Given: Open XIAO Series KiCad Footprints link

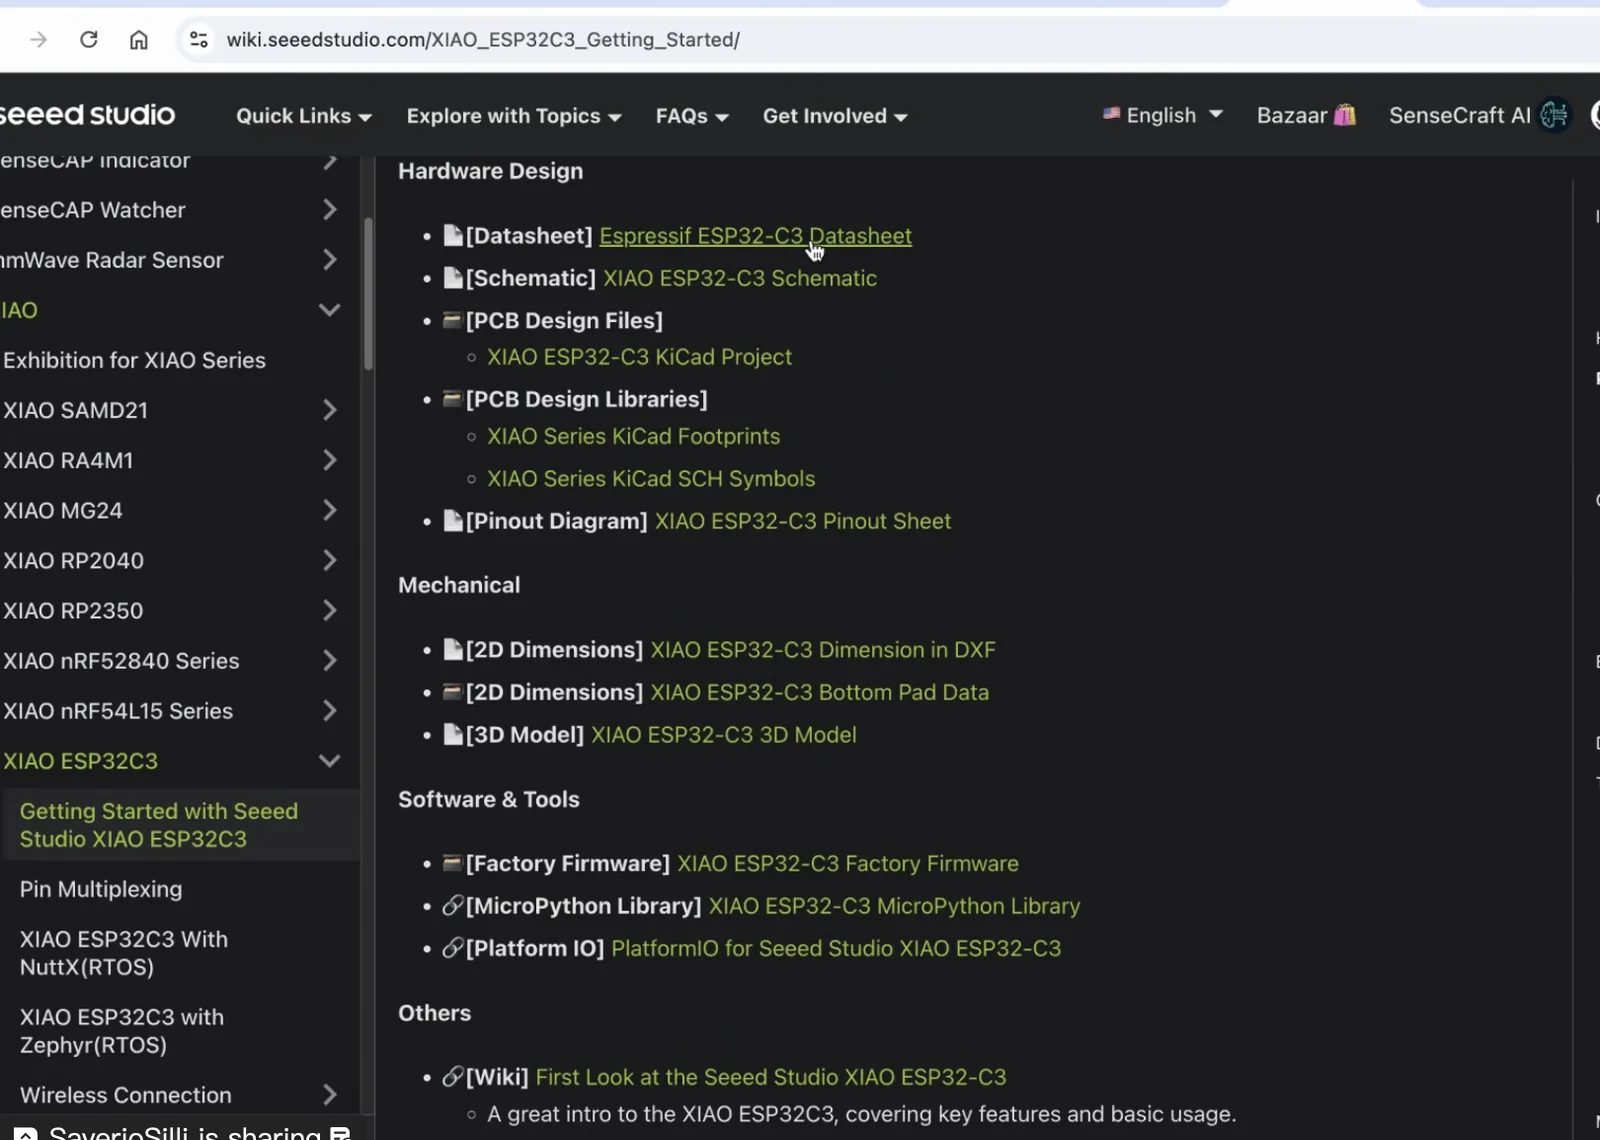Looking at the screenshot, I should pos(633,436).
